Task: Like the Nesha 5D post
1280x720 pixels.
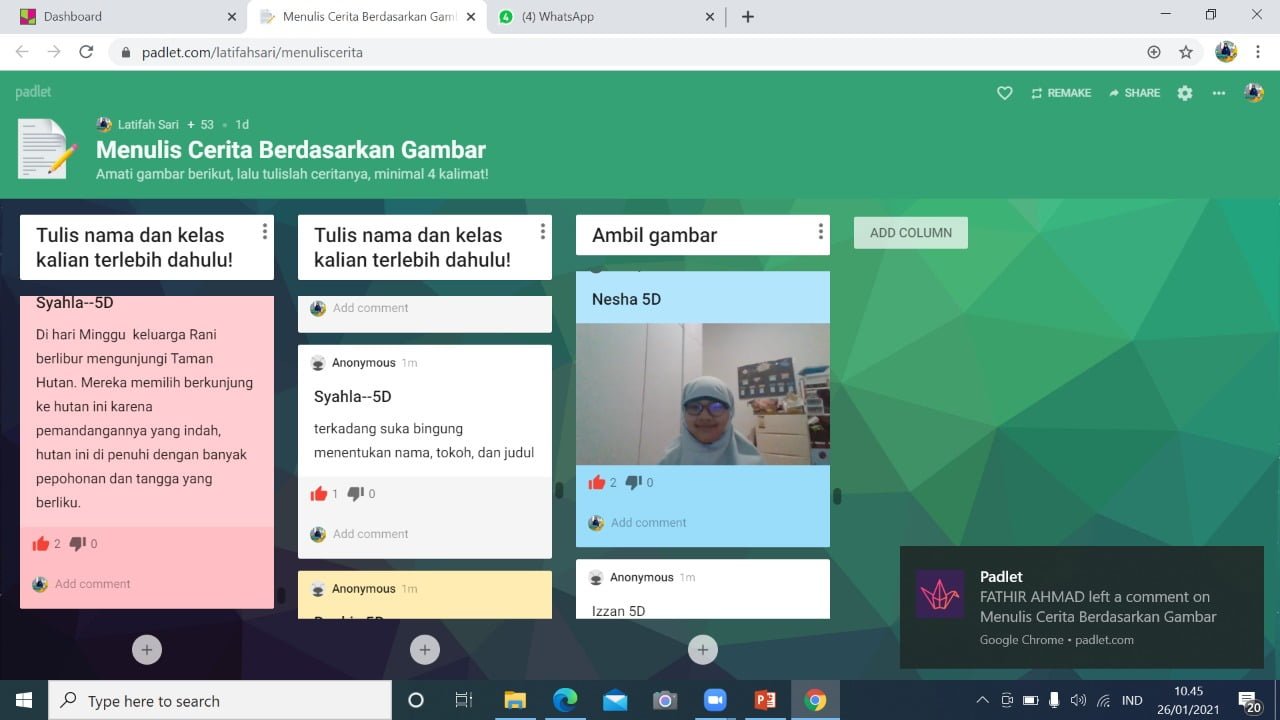Action: pyautogui.click(x=598, y=483)
